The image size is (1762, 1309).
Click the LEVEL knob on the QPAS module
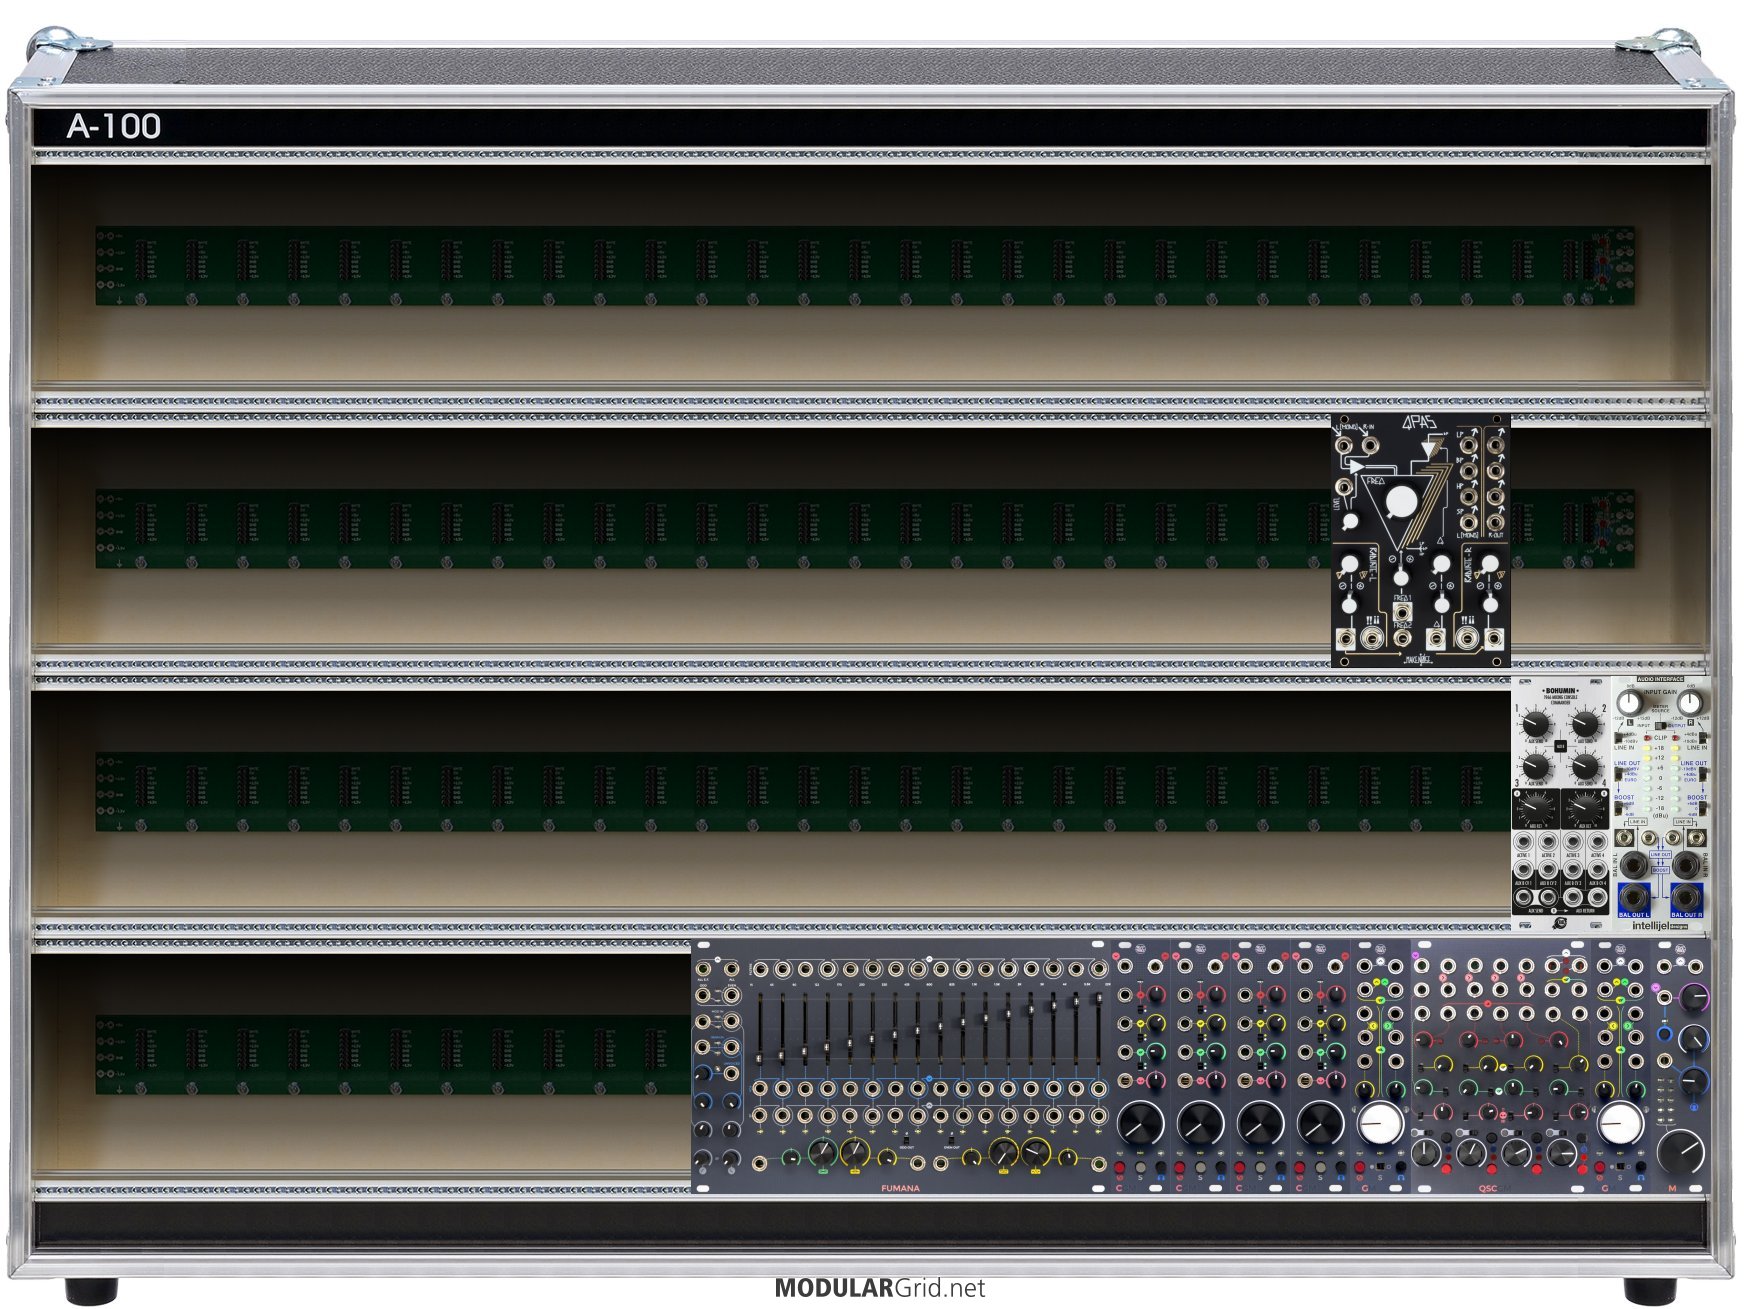(x=1350, y=521)
